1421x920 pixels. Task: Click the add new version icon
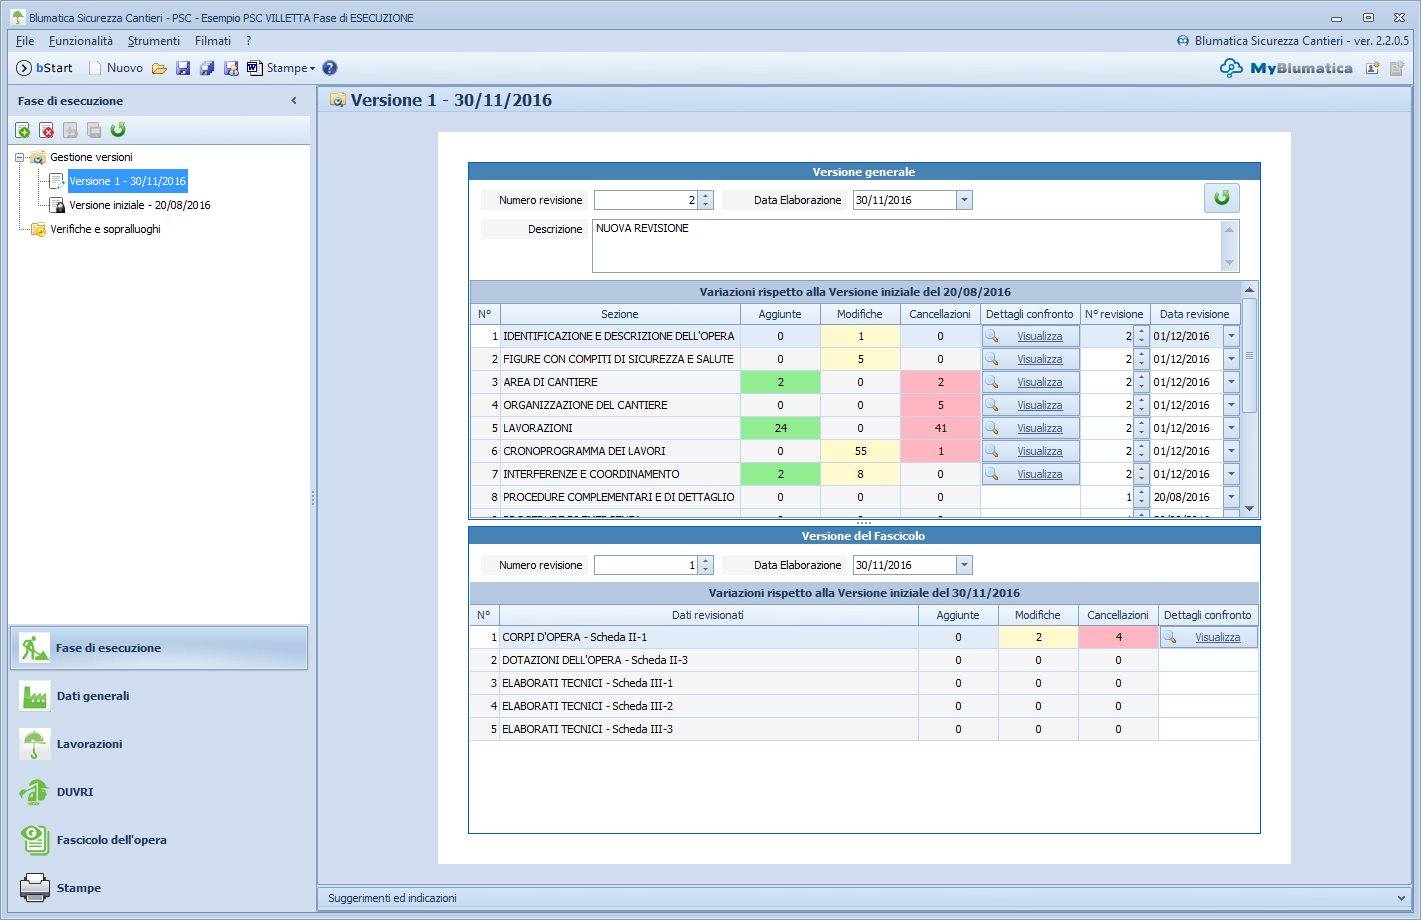pos(22,130)
